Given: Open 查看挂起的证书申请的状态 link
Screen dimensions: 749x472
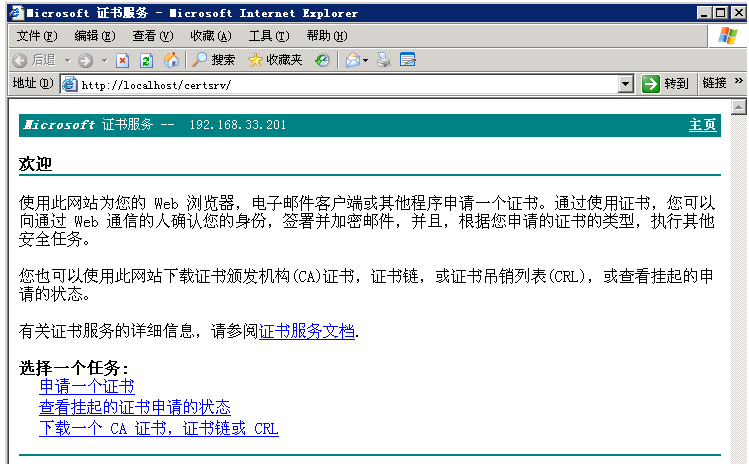Looking at the screenshot, I should pos(135,407).
